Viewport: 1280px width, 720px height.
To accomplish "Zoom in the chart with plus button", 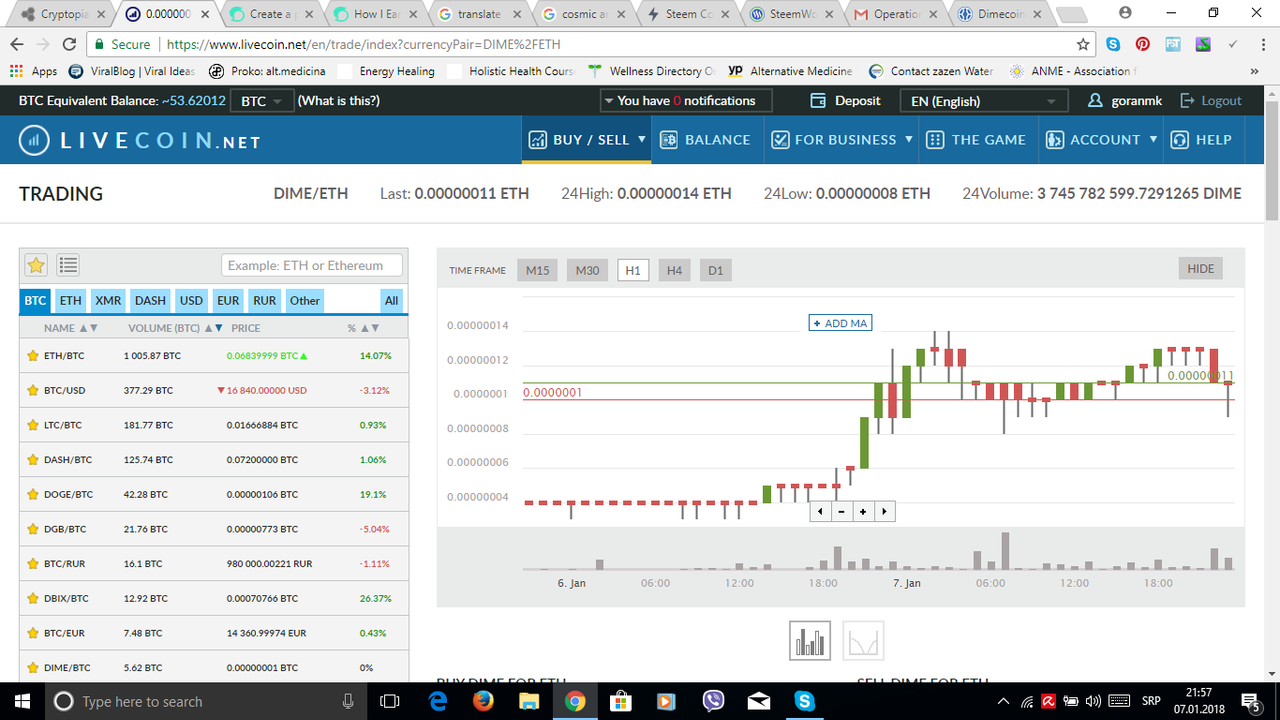I will point(862,511).
